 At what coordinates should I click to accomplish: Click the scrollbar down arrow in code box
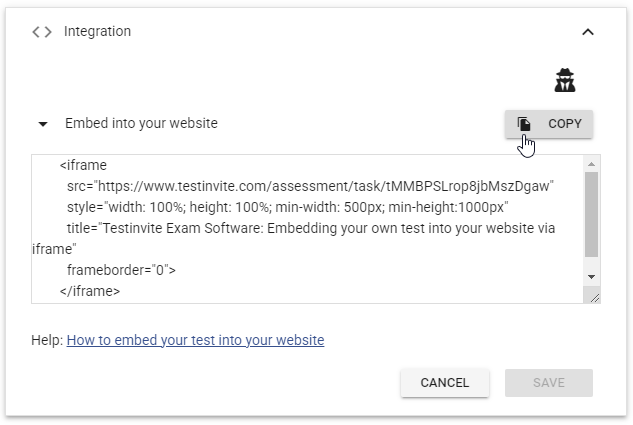tap(591, 277)
